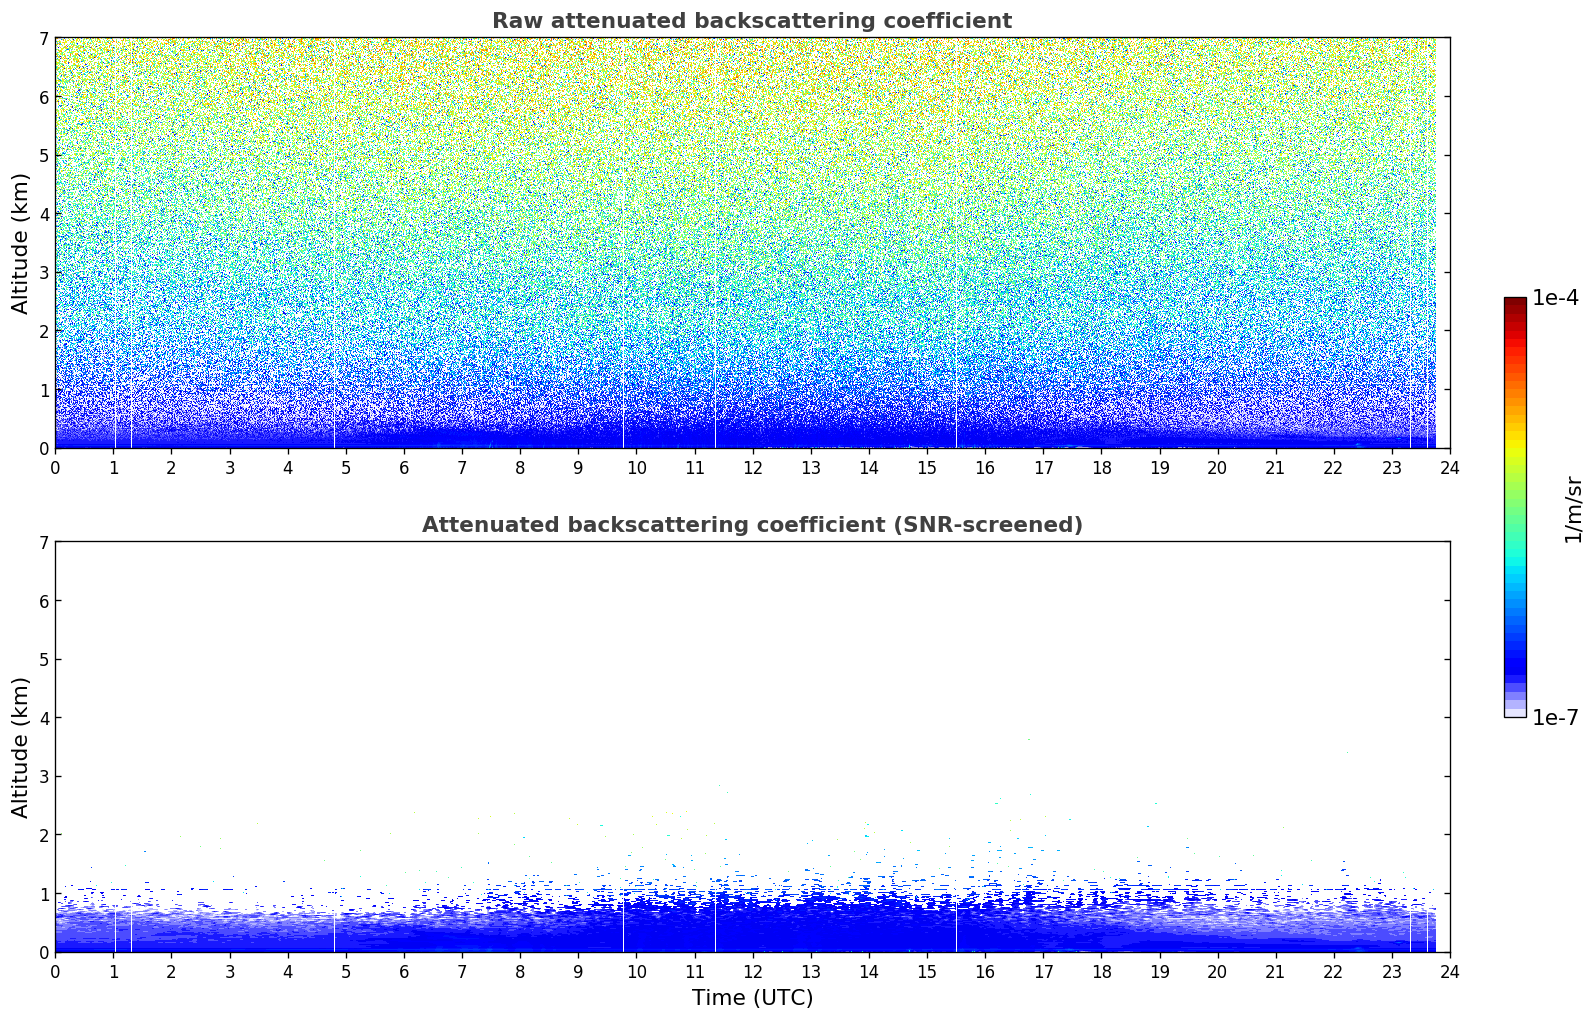Click the lower plot's "Altitude (km)" label
The height and width of the screenshot is (1020, 1595).
tap(21, 747)
